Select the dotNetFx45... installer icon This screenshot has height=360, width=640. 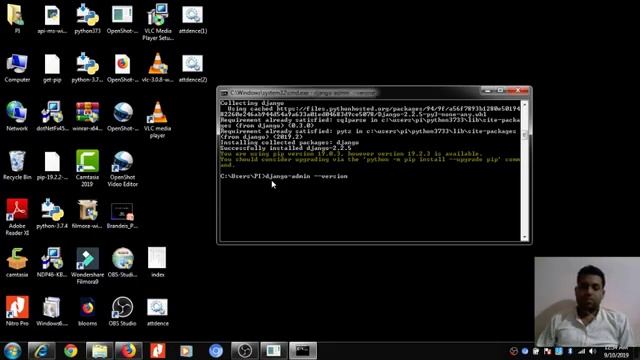click(x=52, y=116)
